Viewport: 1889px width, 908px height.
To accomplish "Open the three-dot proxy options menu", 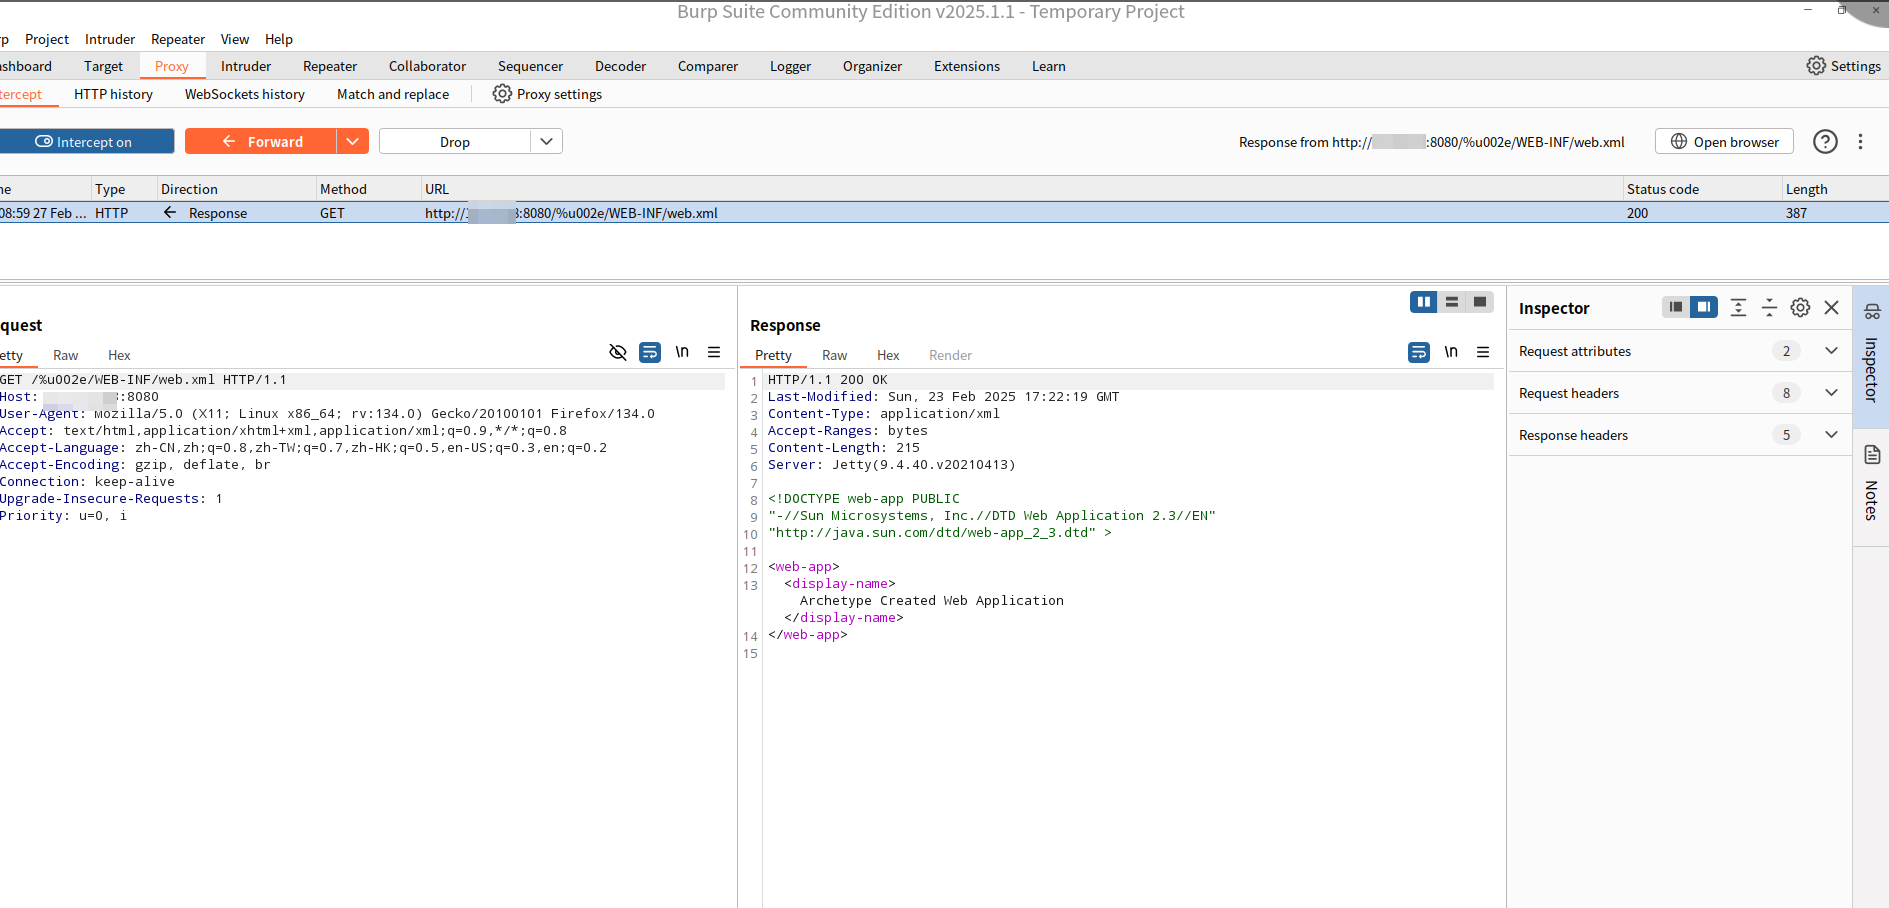I will click(x=1860, y=142).
